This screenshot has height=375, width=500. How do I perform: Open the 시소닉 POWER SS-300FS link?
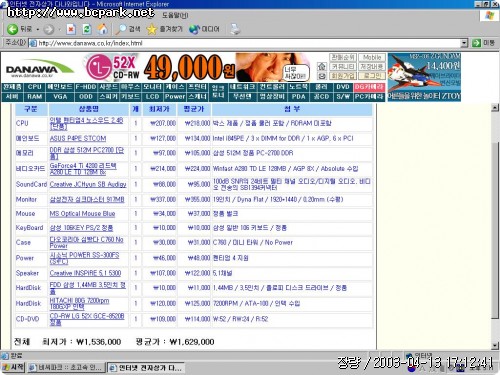coord(84,258)
